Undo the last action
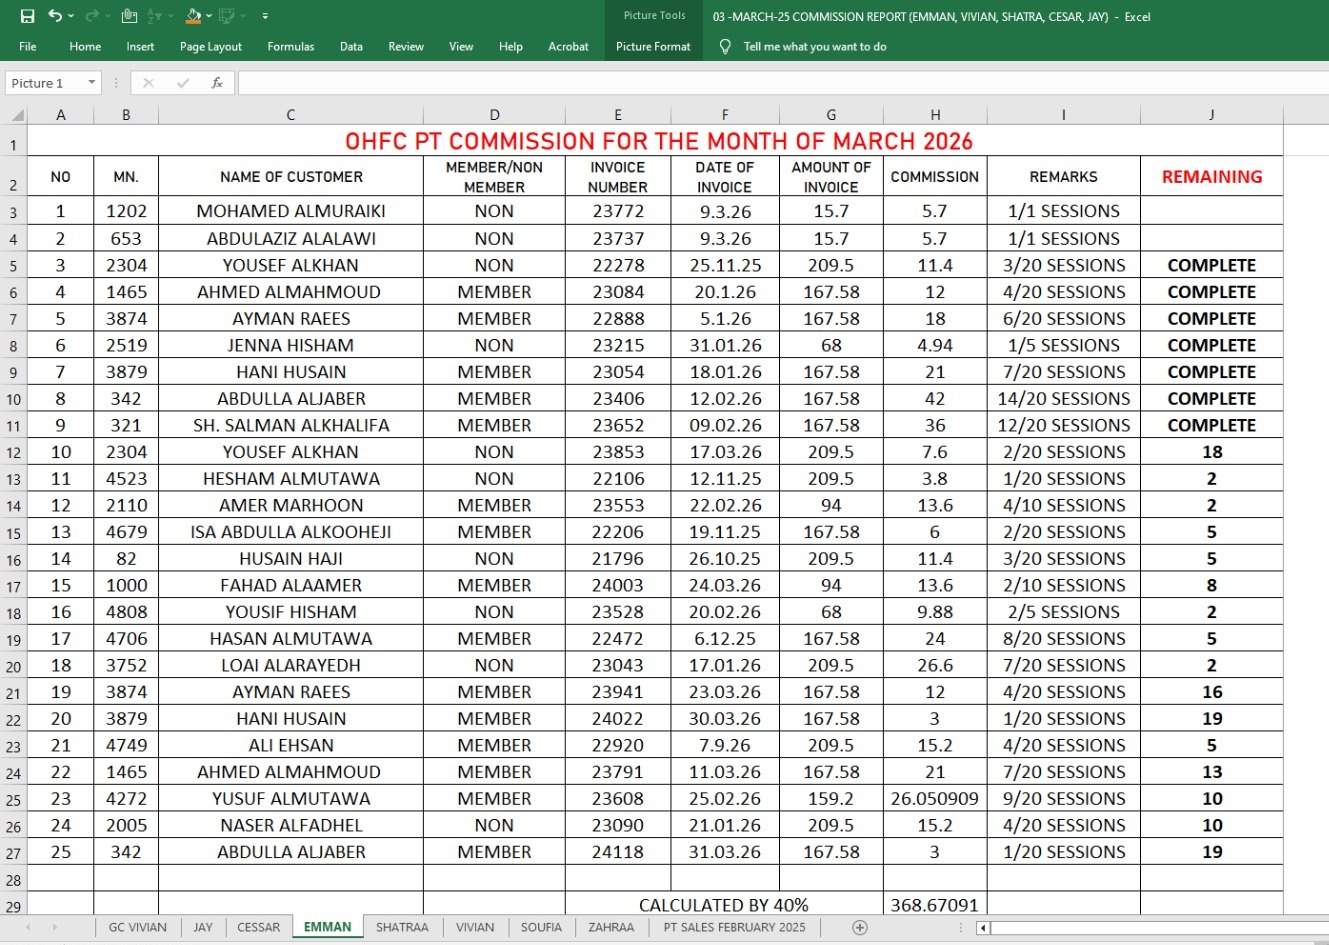 click(55, 16)
